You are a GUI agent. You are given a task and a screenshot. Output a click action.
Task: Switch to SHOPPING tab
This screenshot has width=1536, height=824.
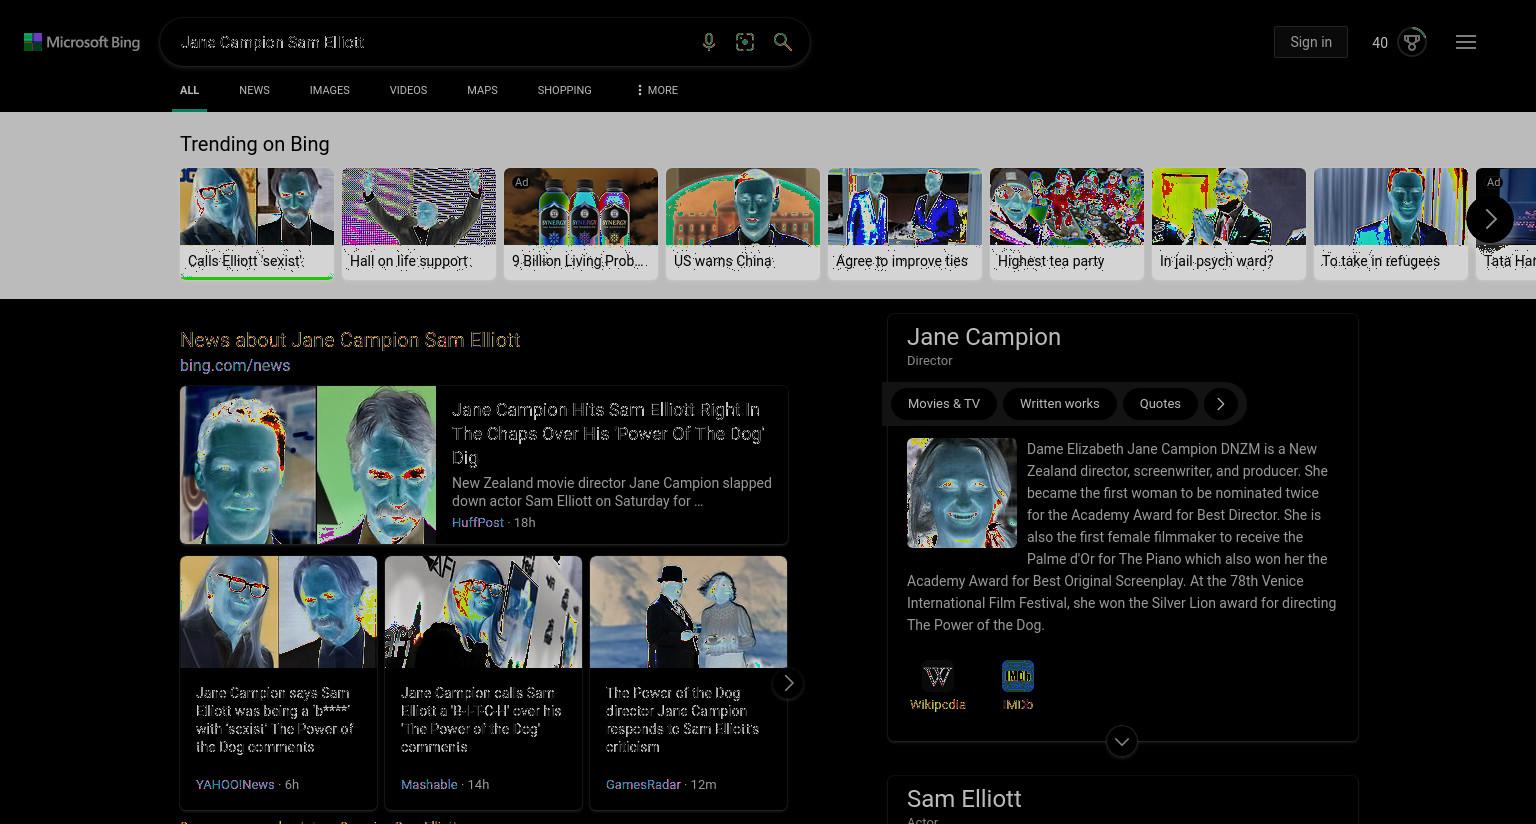pyautogui.click(x=564, y=90)
